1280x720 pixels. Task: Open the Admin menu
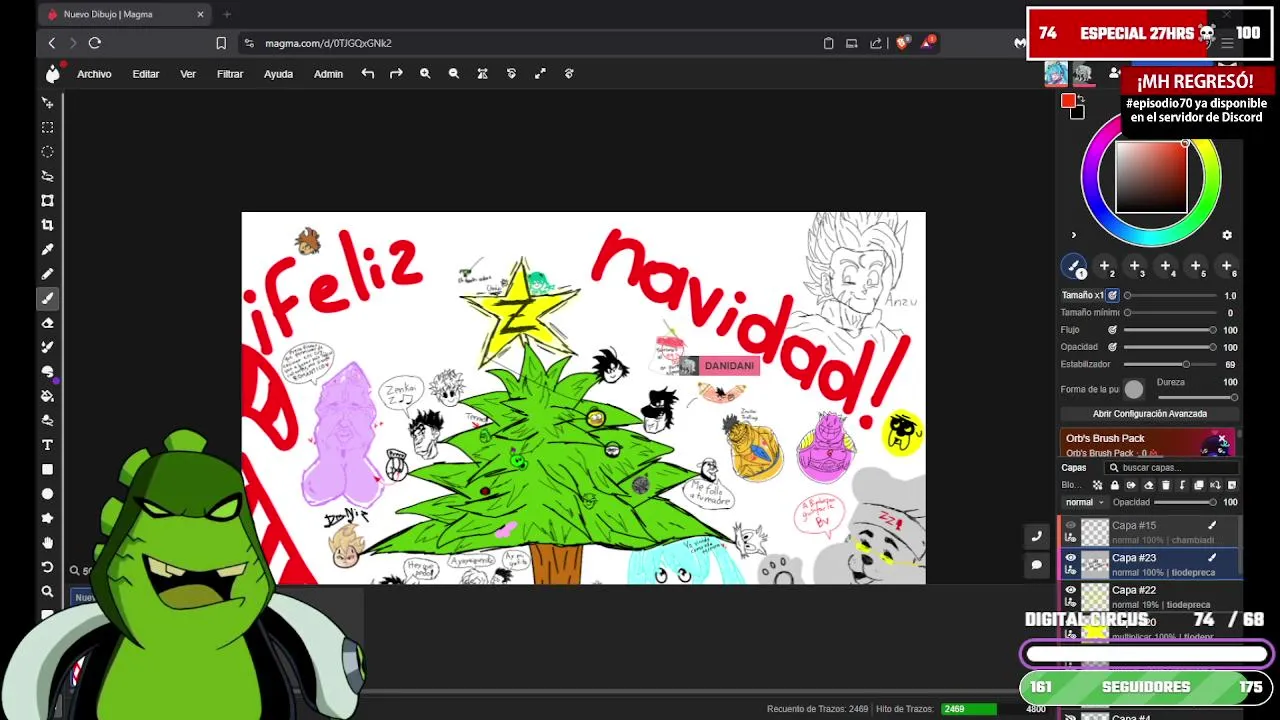pos(328,74)
